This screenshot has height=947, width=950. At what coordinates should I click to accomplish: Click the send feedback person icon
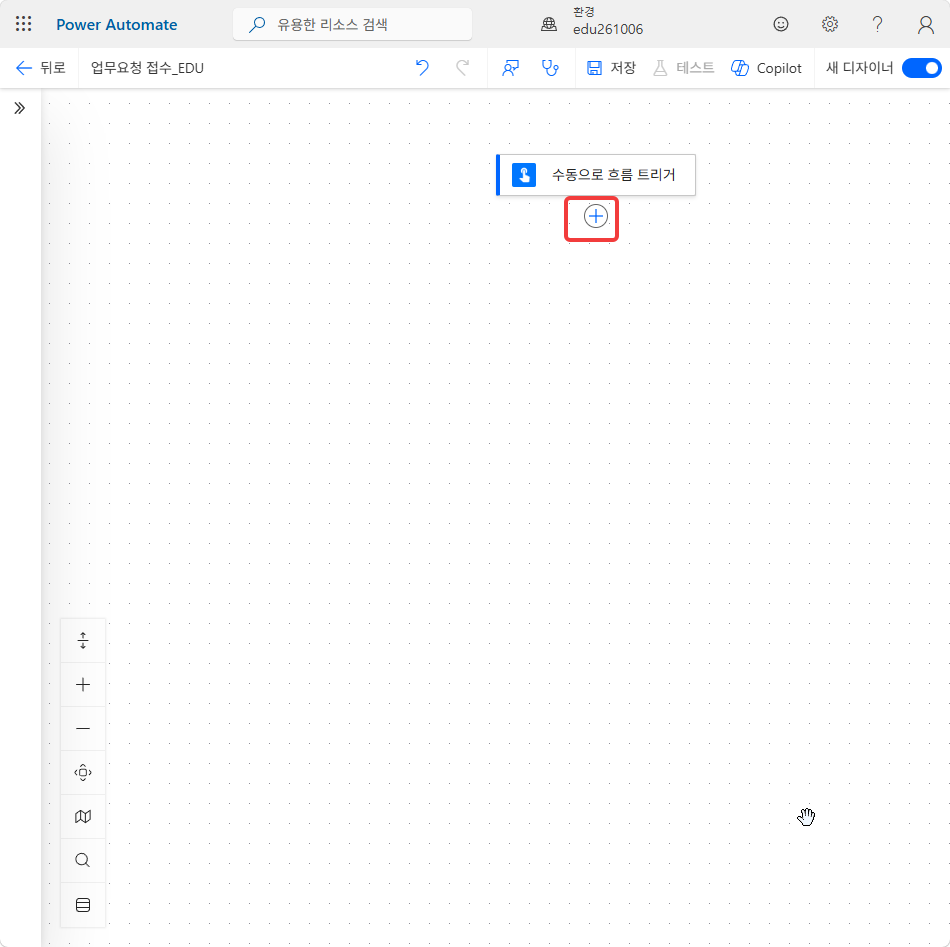coord(511,68)
